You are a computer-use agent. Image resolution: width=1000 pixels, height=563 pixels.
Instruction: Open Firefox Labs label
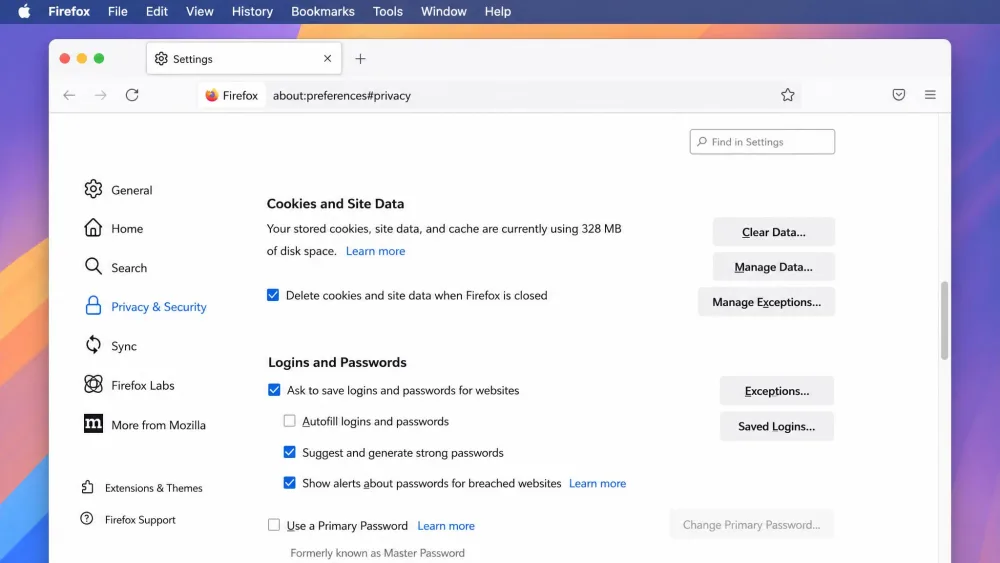142,385
